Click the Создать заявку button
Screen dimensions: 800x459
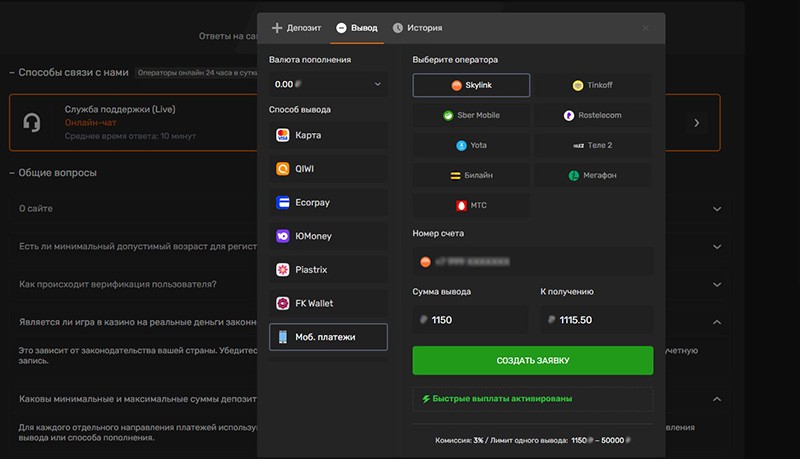(532, 360)
